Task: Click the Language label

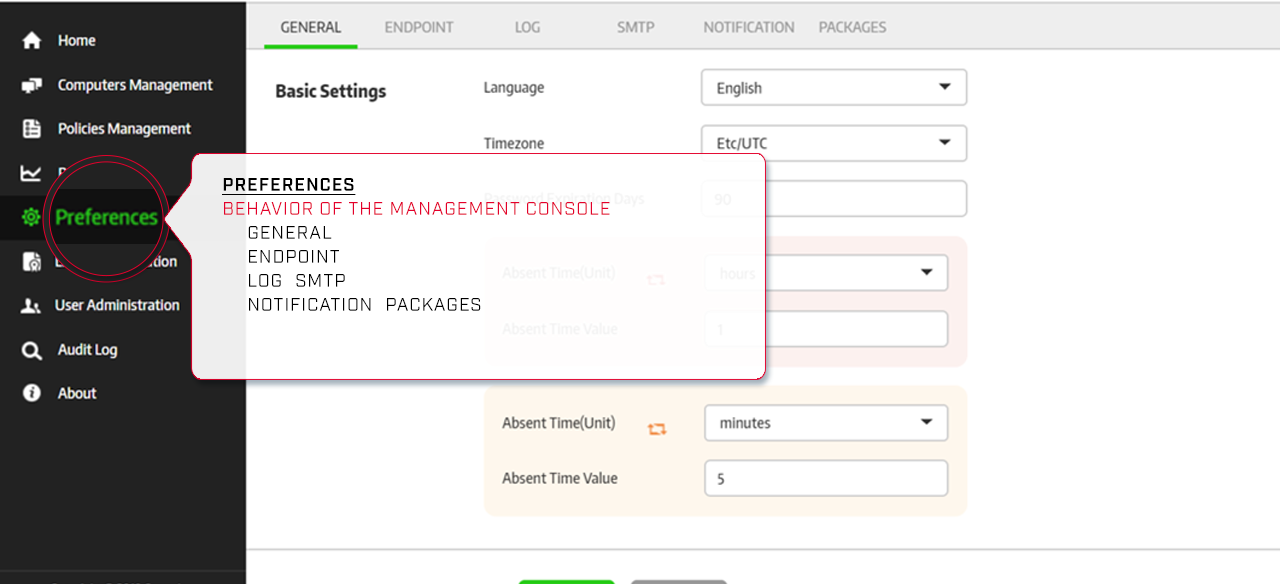Action: (x=514, y=88)
